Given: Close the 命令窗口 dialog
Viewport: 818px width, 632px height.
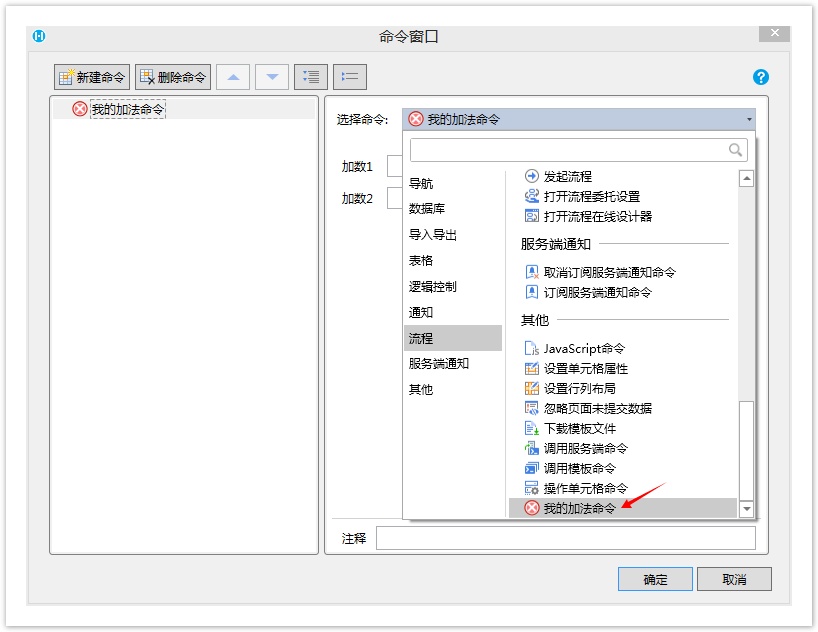Looking at the screenshot, I should (x=775, y=33).
